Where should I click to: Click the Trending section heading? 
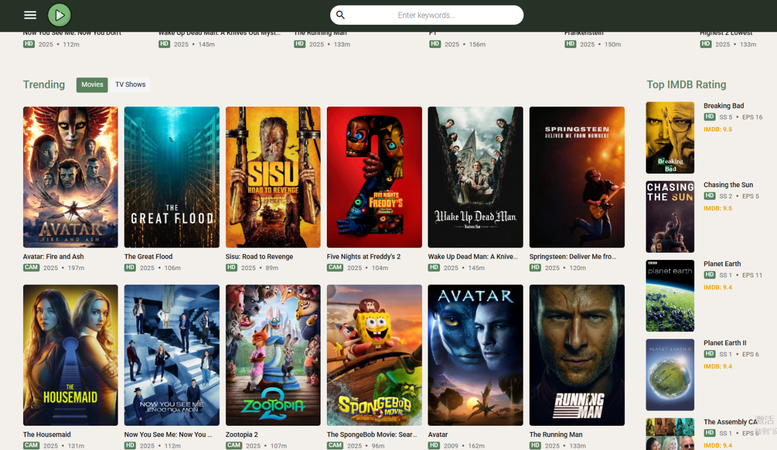coord(44,85)
